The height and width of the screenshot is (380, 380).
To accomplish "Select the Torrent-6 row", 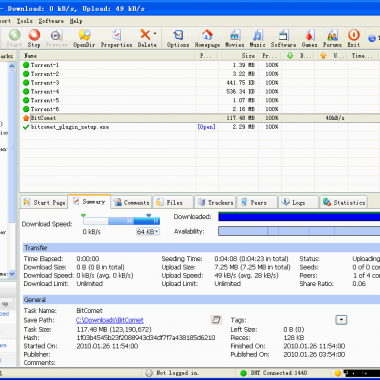I will [199, 109].
